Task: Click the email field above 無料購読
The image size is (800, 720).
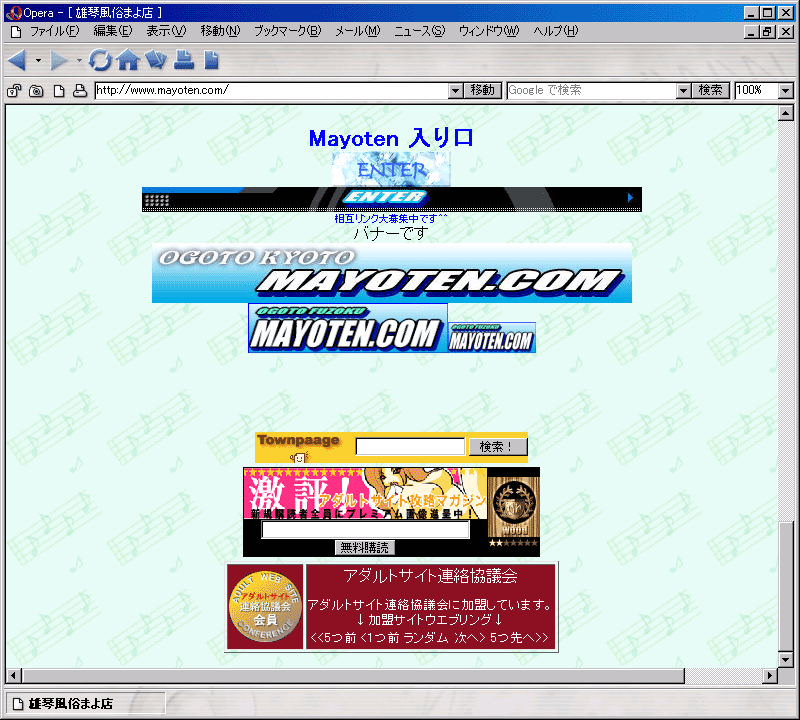Action: click(x=365, y=530)
